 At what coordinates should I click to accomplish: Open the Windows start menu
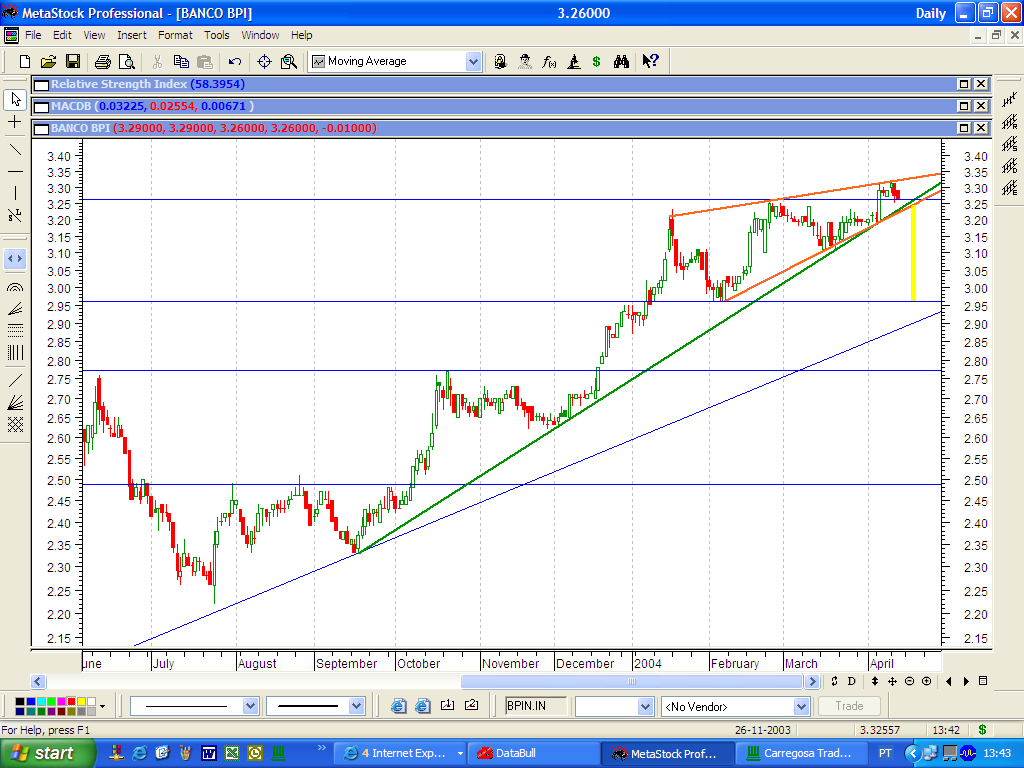[48, 754]
